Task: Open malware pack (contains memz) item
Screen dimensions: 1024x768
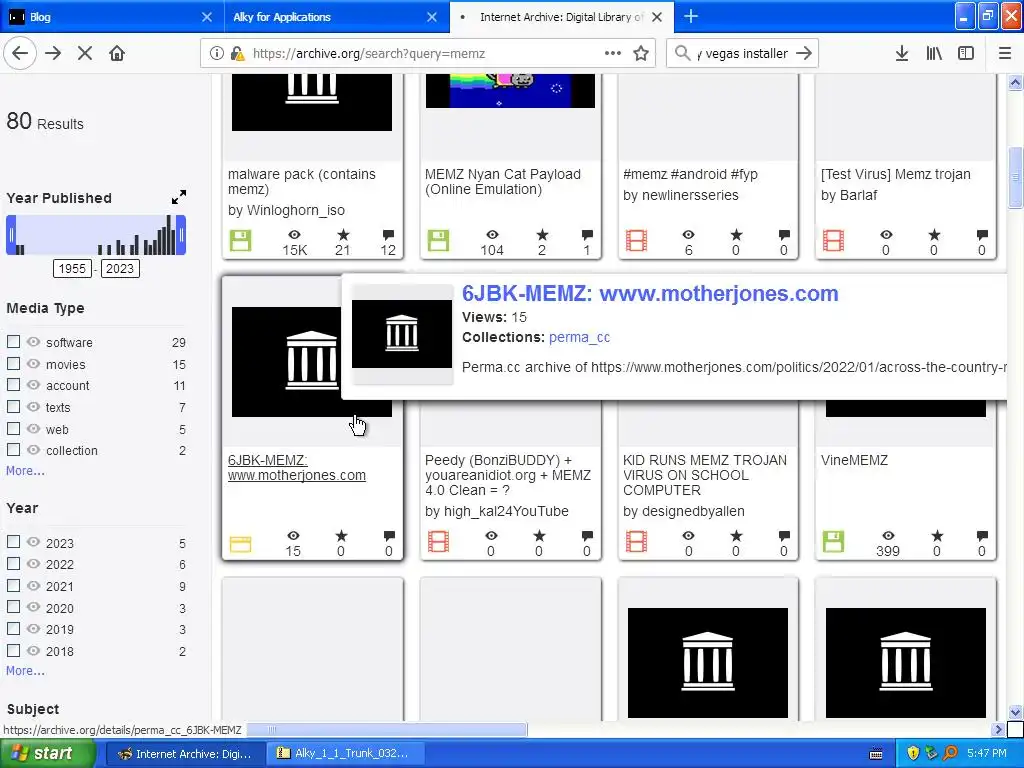Action: tap(302, 182)
